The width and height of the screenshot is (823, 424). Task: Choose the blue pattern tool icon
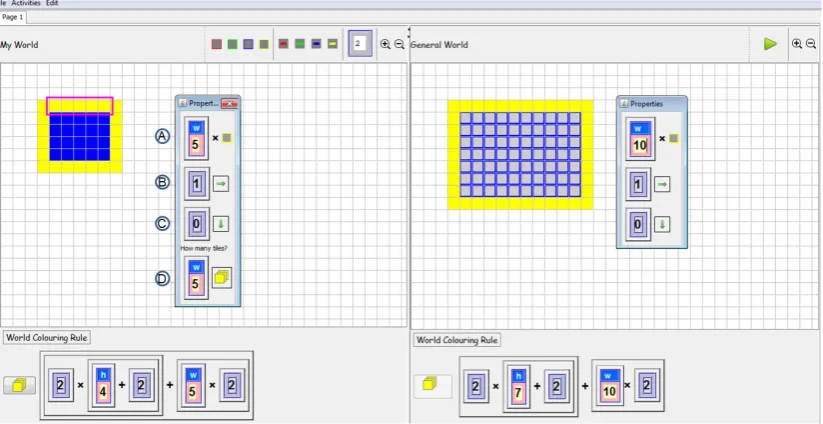point(316,44)
